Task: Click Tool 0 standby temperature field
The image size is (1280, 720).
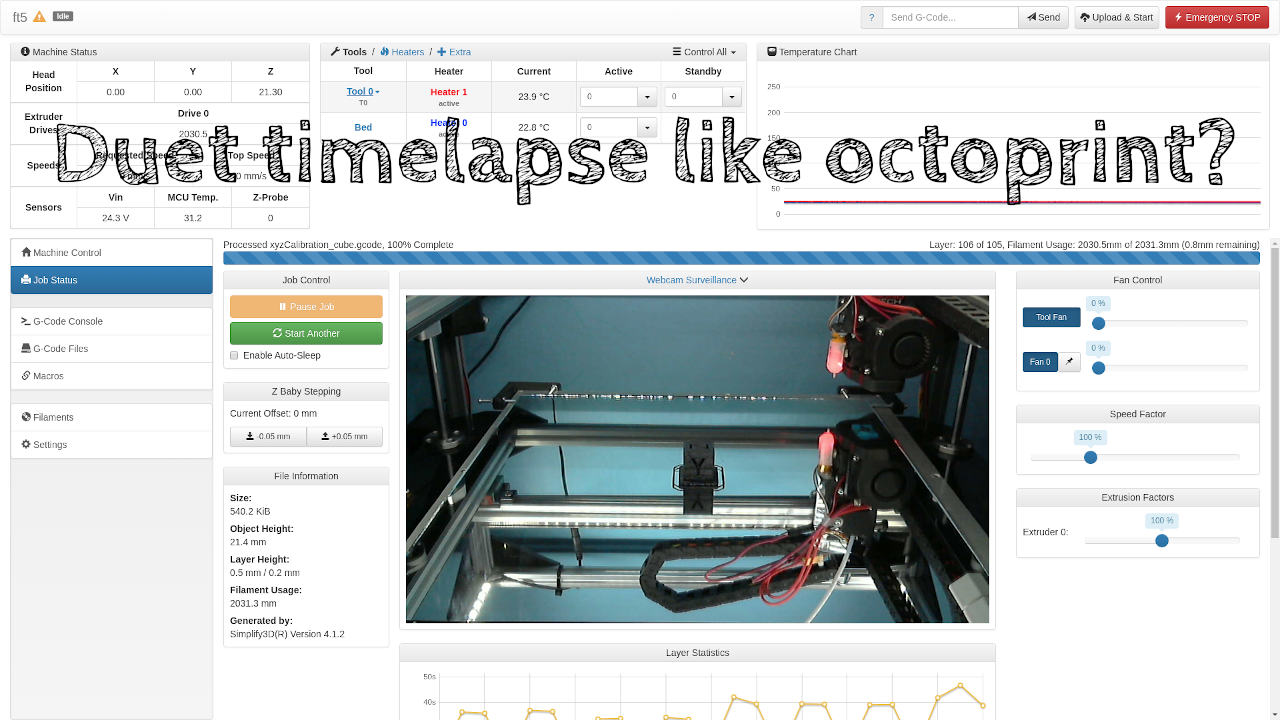Action: click(693, 97)
